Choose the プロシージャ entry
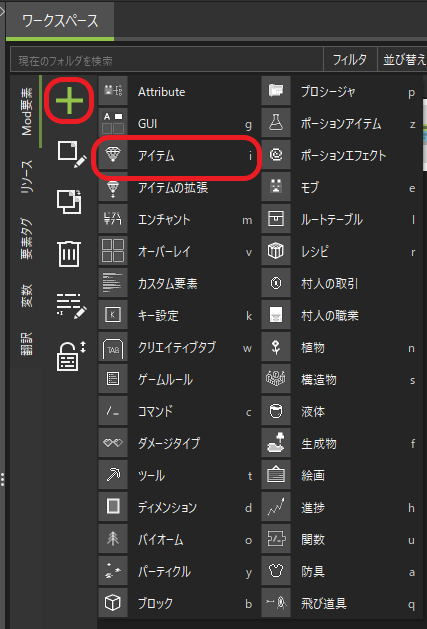The height and width of the screenshot is (629, 427). click(340, 92)
